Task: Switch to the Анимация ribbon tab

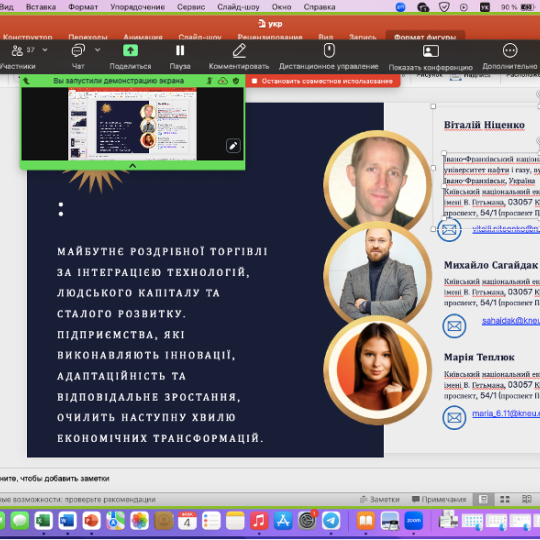Action: pos(143,37)
